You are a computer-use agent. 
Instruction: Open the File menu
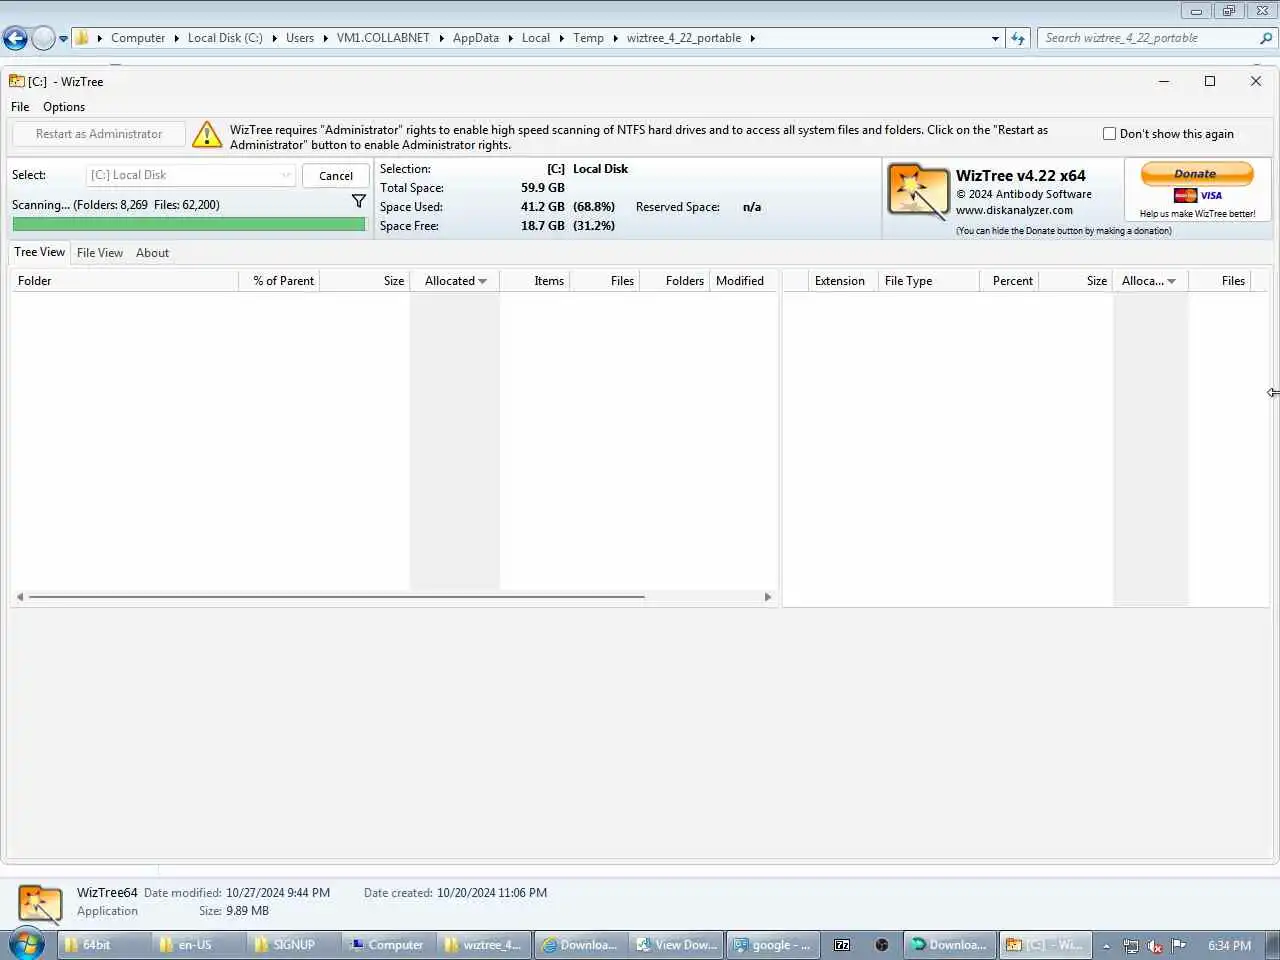click(x=20, y=107)
